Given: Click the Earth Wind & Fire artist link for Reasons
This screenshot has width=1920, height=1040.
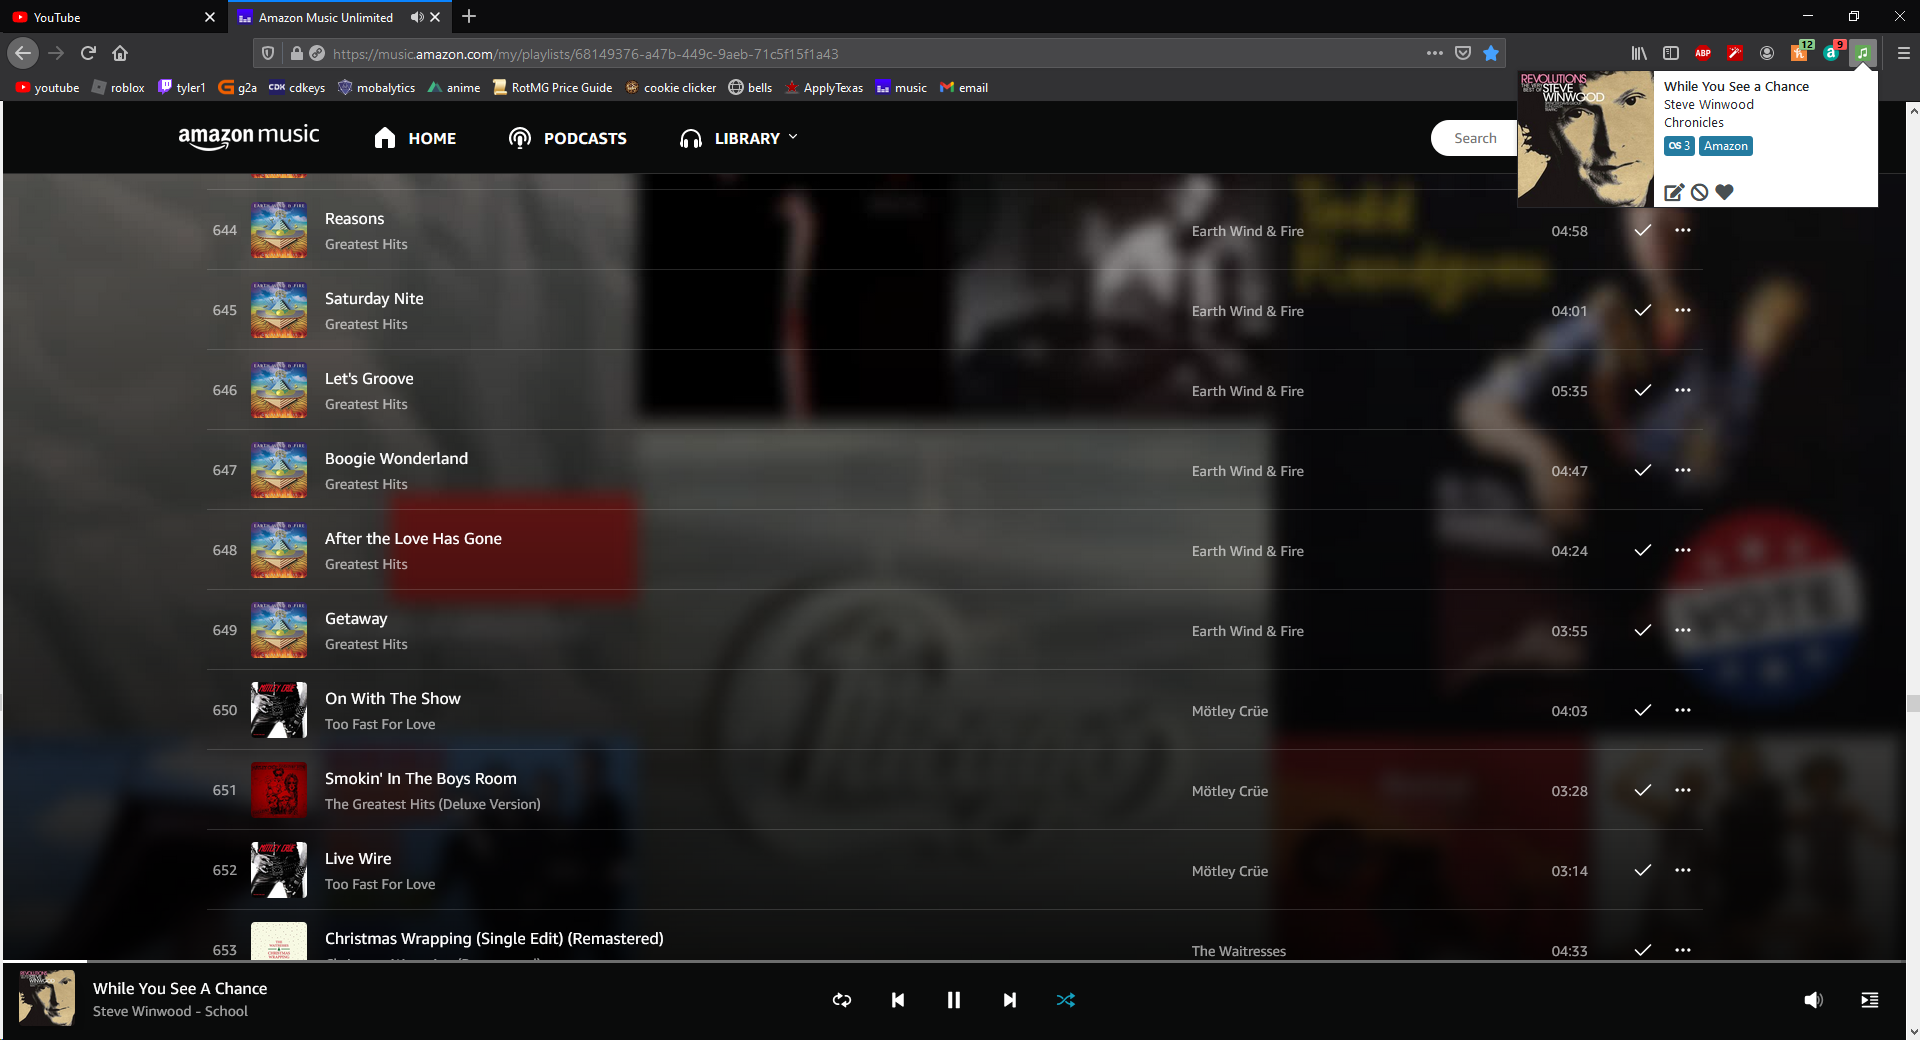Looking at the screenshot, I should pyautogui.click(x=1248, y=231).
